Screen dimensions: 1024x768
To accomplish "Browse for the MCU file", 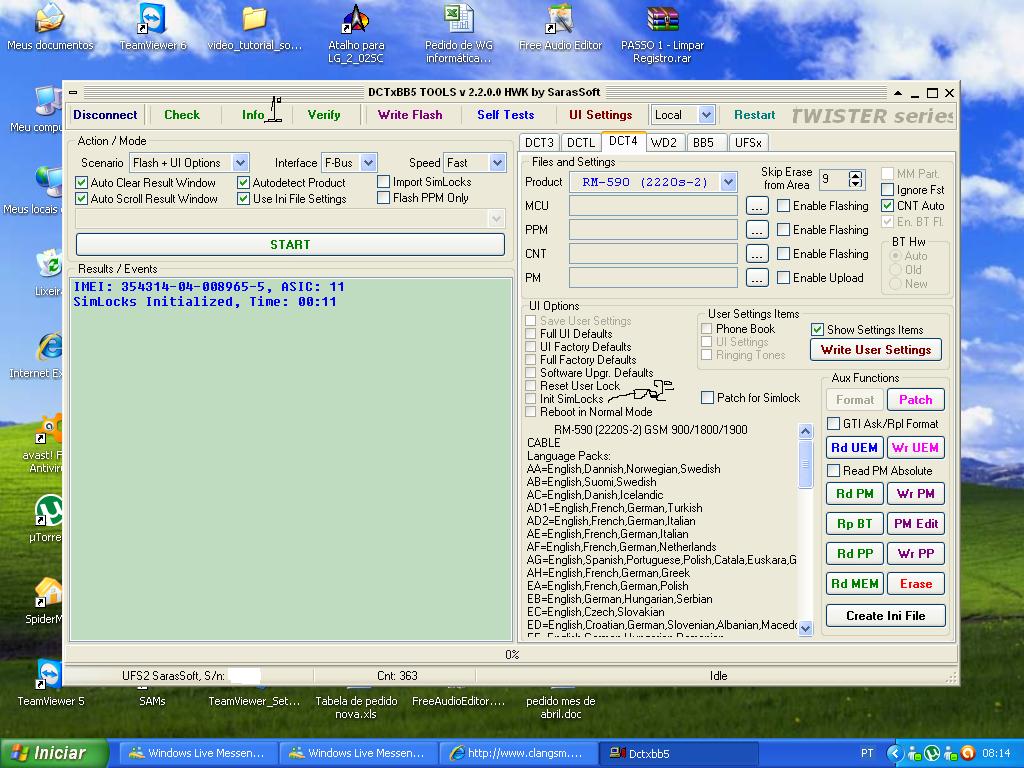I will [756, 206].
